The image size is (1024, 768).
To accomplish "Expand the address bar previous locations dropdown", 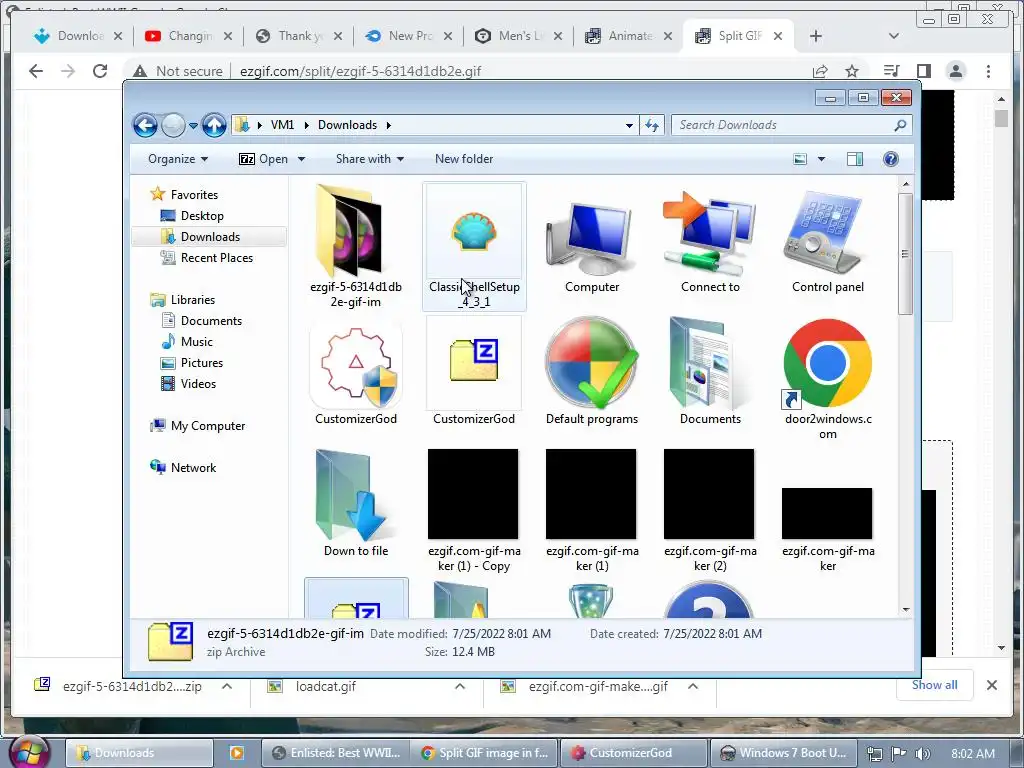I will tap(629, 125).
